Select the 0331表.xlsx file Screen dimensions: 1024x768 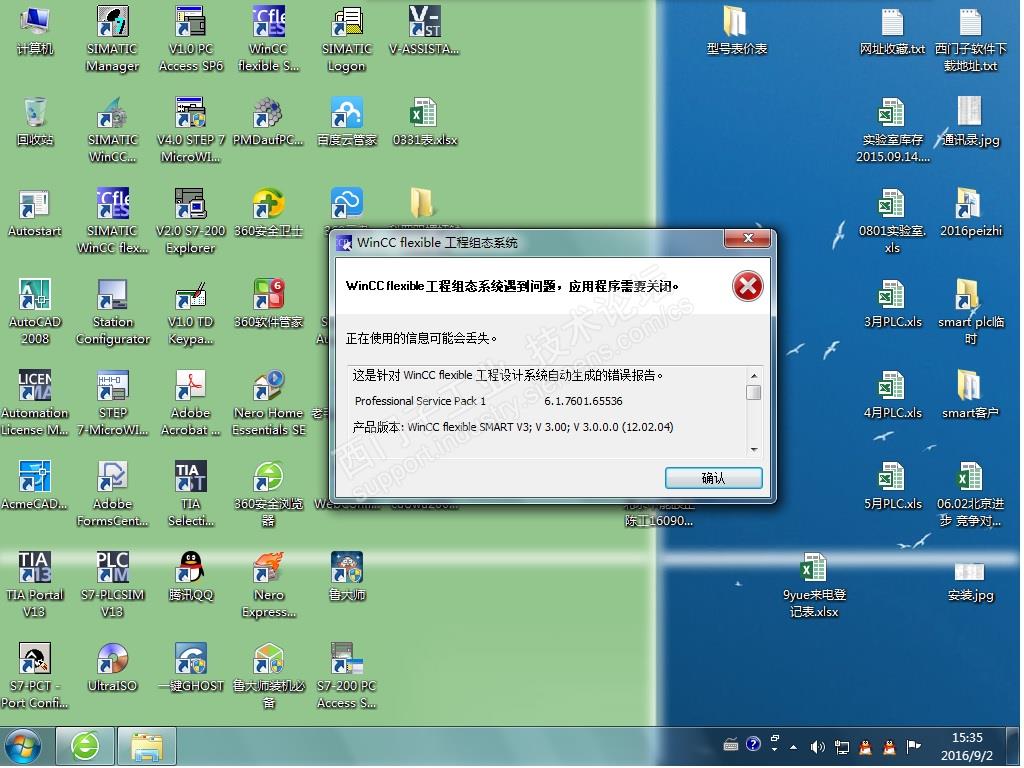click(424, 122)
